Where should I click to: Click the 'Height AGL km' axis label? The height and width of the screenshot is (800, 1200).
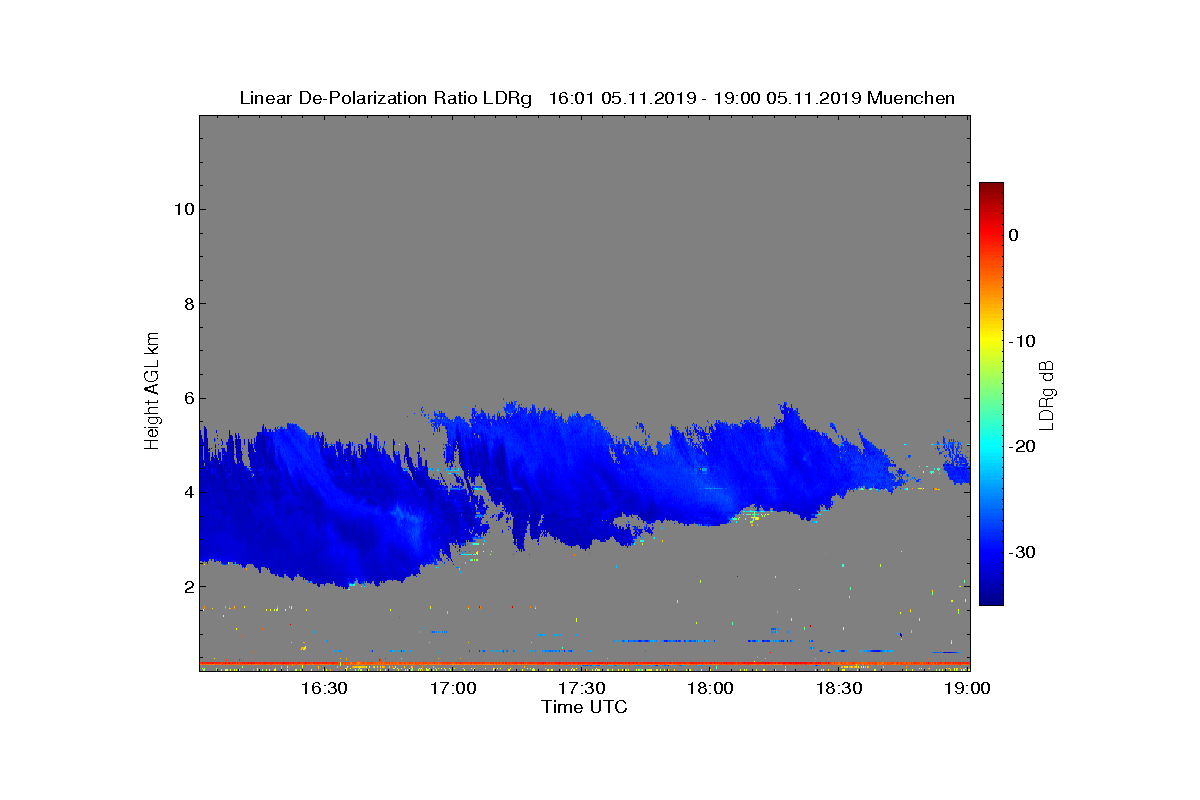click(x=152, y=392)
